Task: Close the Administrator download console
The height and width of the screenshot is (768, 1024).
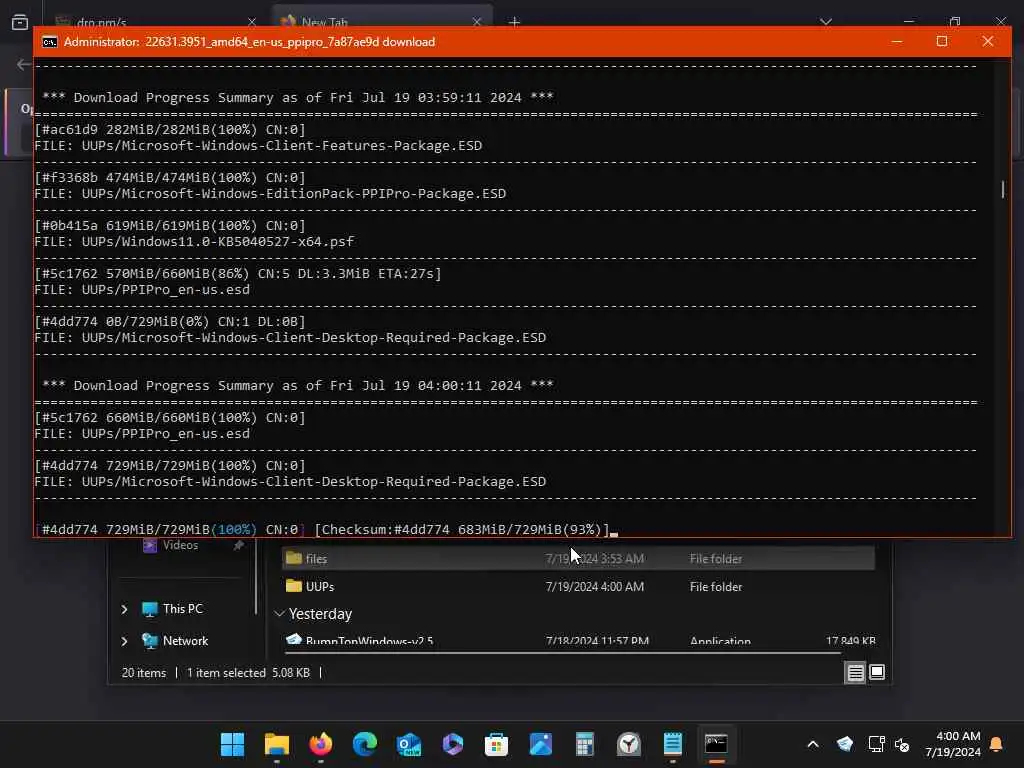Action: tap(987, 41)
